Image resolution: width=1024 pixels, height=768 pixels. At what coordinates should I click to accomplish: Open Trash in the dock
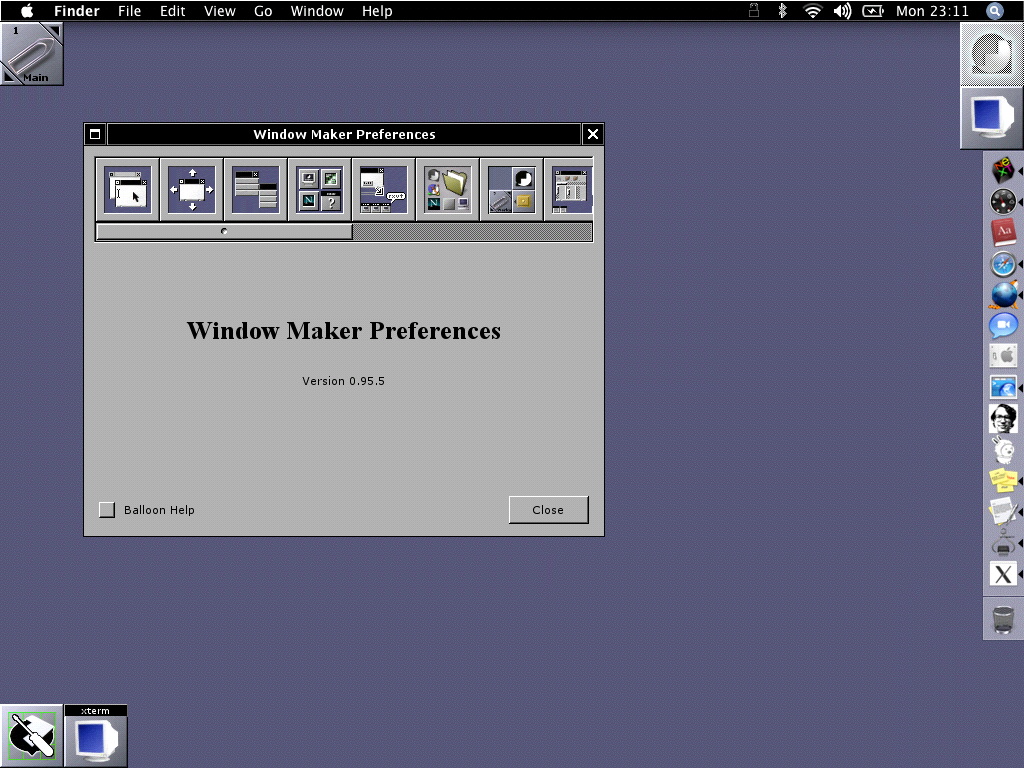(1003, 619)
